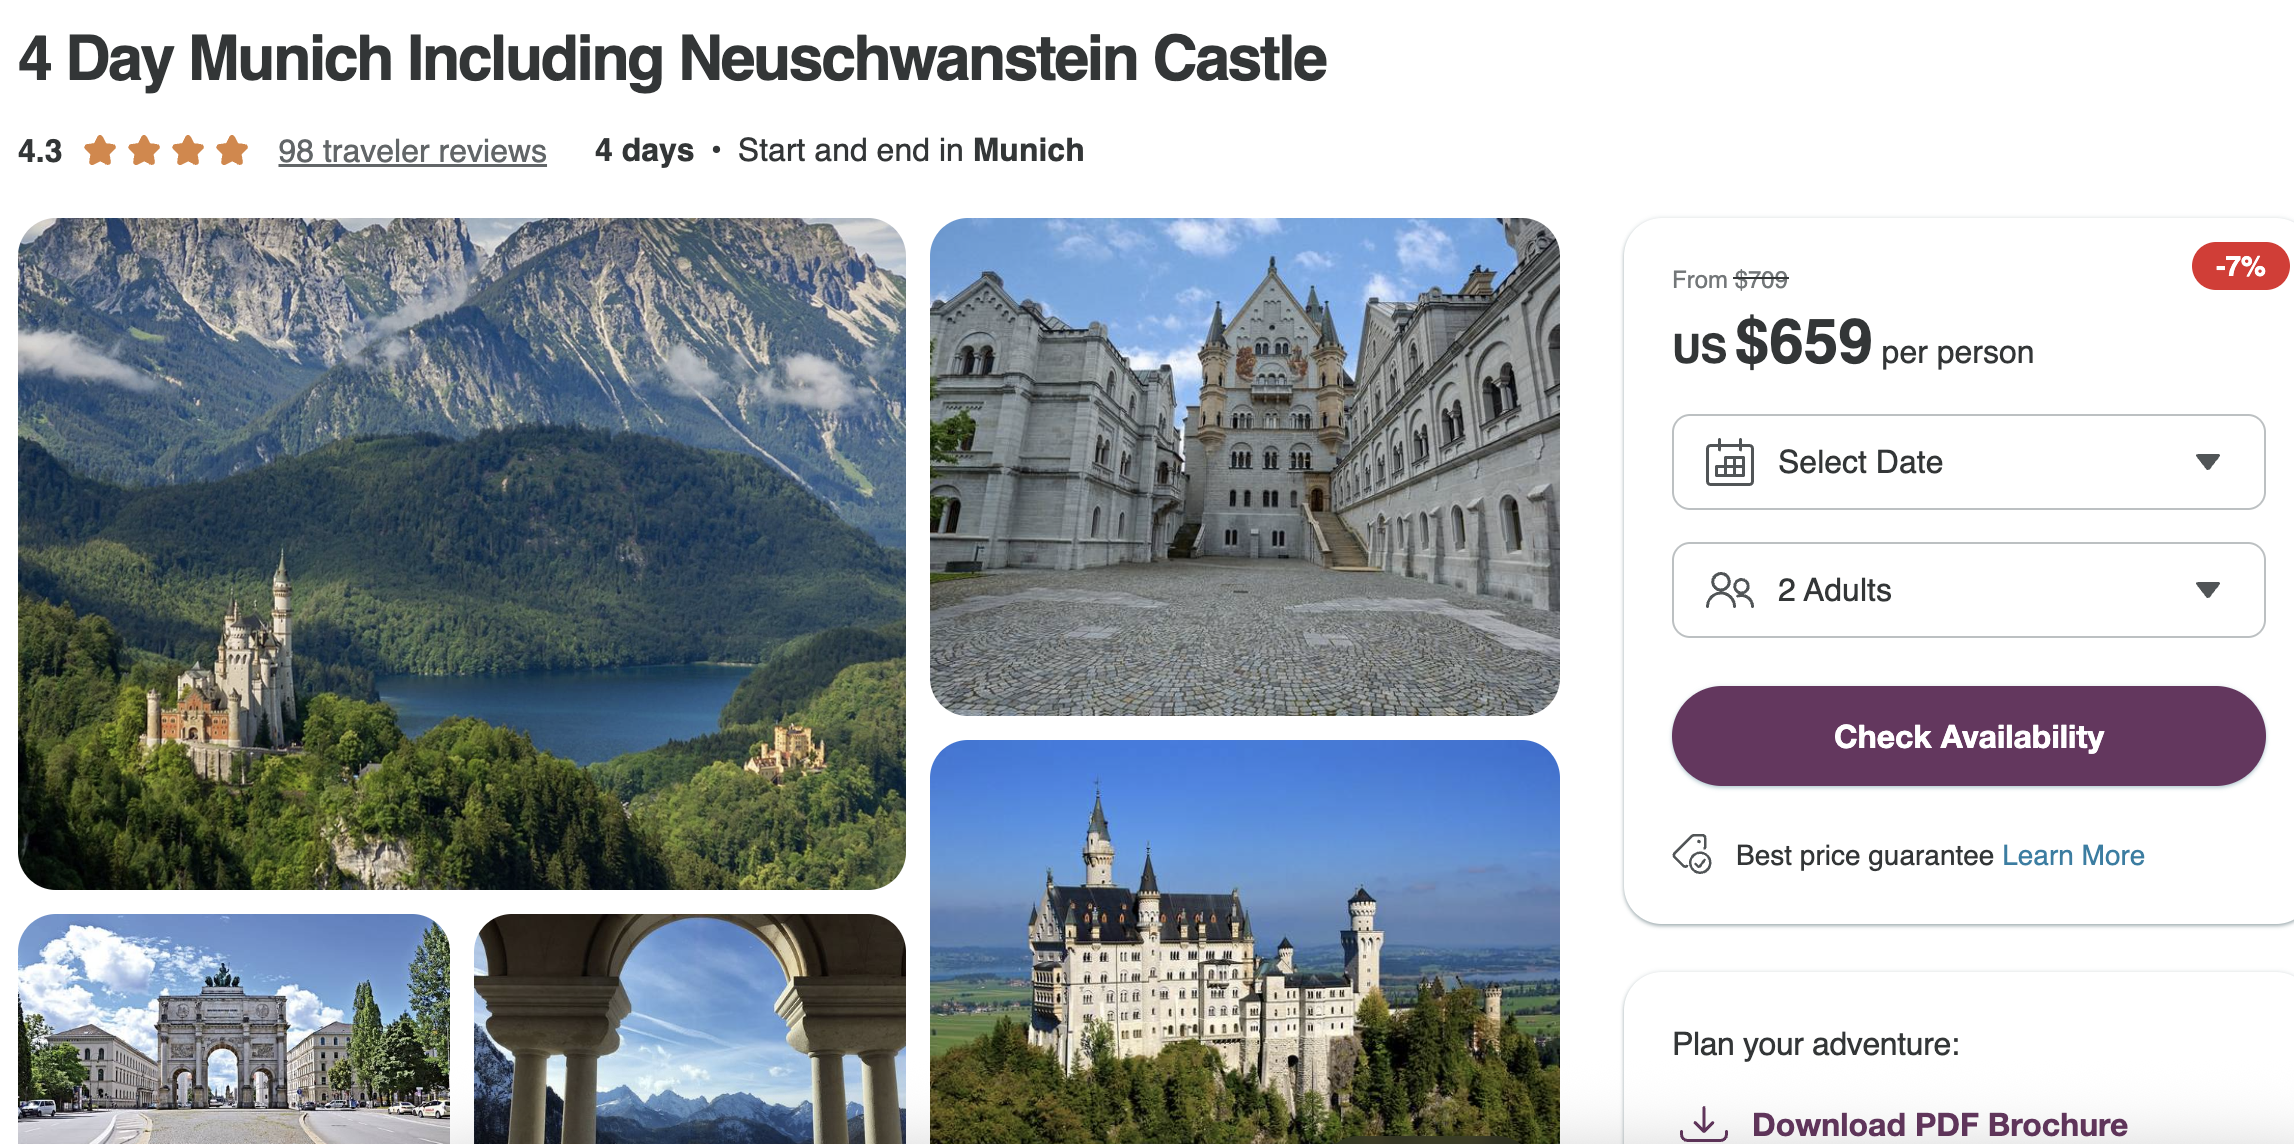Click the download arrow icon

1703,1123
